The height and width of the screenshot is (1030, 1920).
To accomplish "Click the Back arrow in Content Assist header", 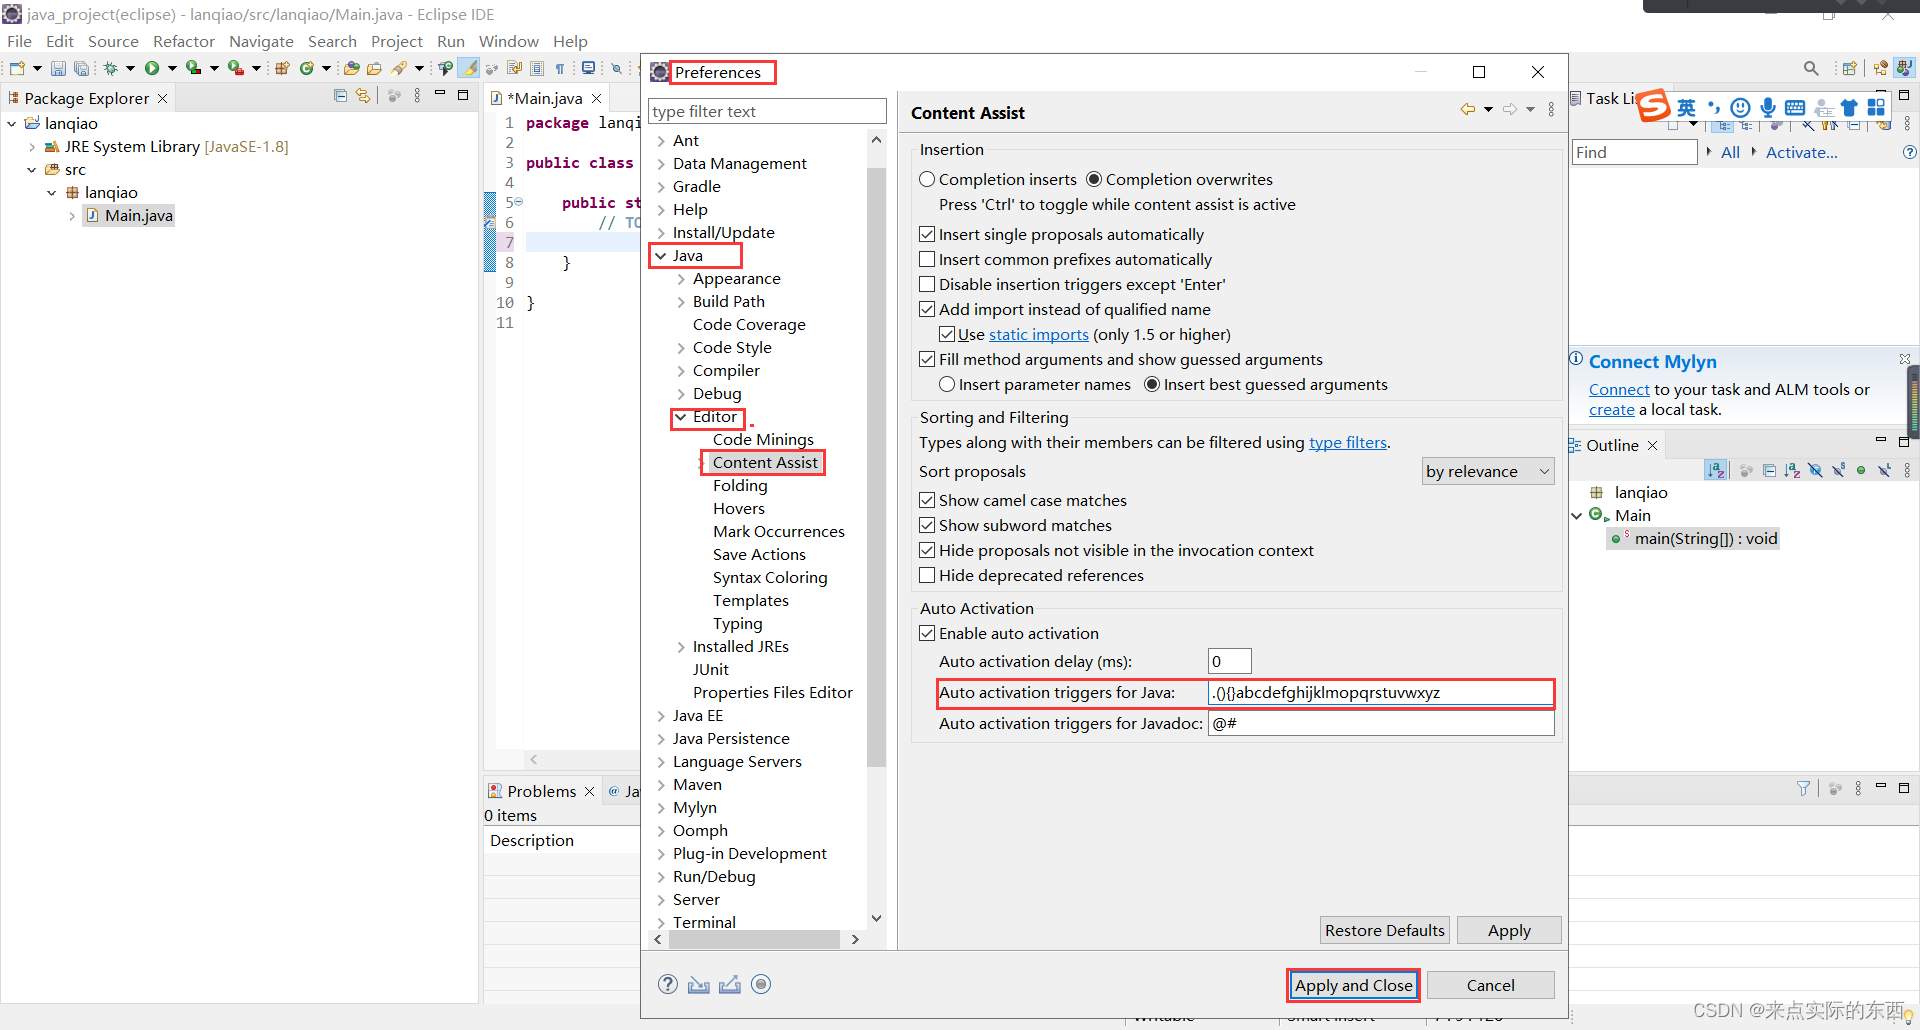I will (x=1467, y=109).
